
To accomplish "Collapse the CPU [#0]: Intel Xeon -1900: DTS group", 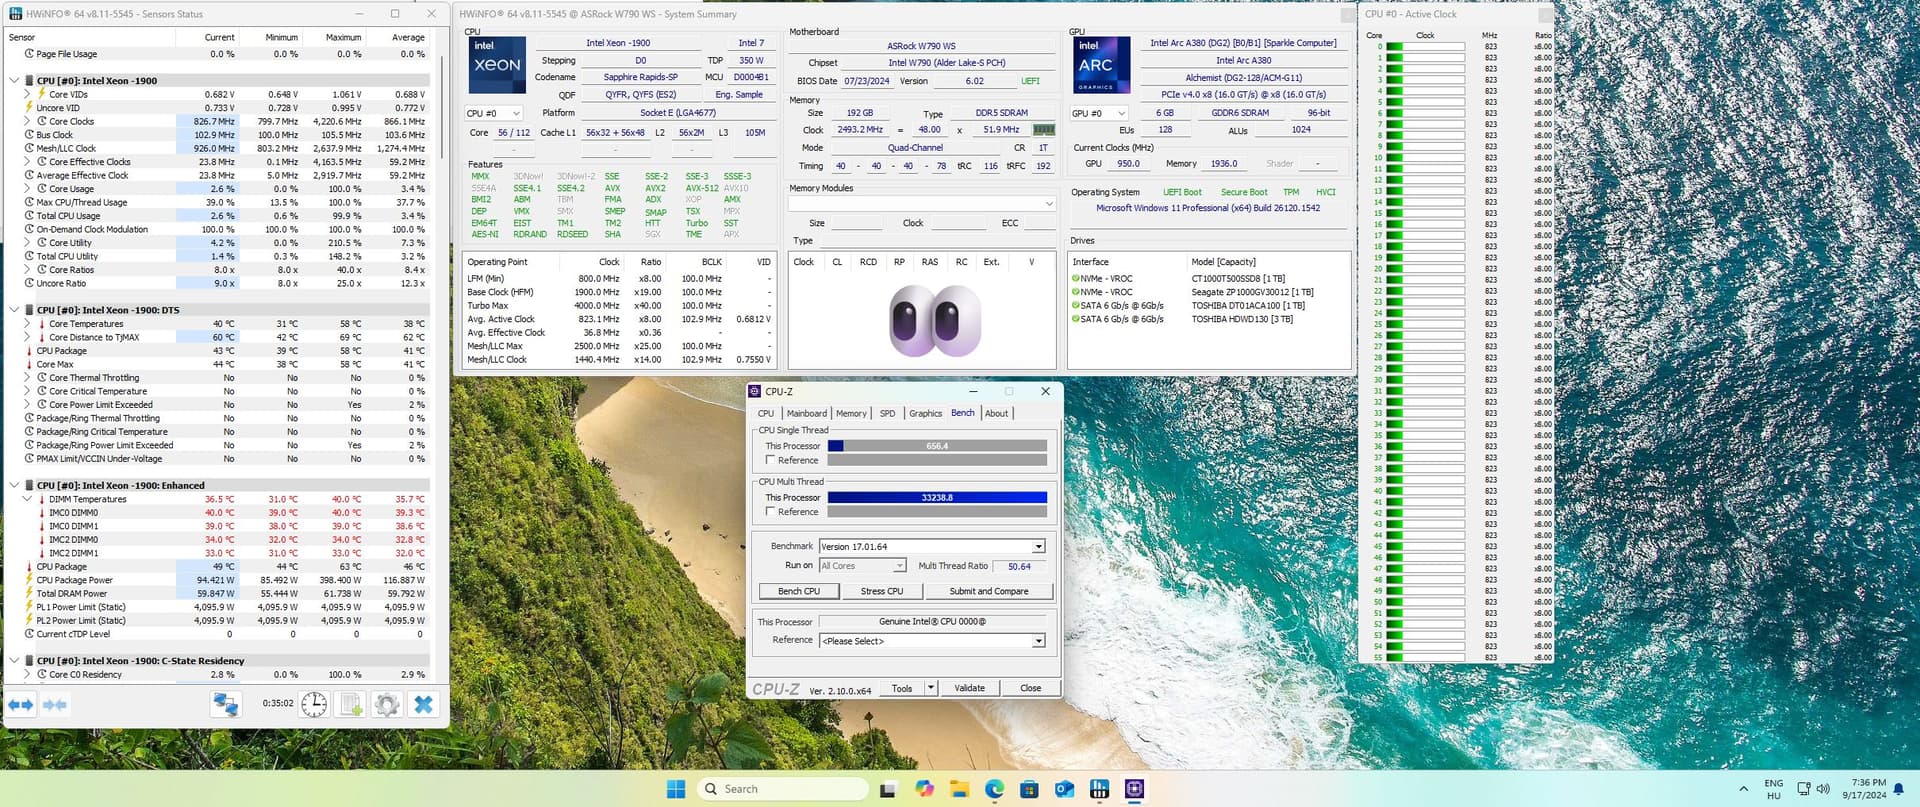I will tap(14, 310).
